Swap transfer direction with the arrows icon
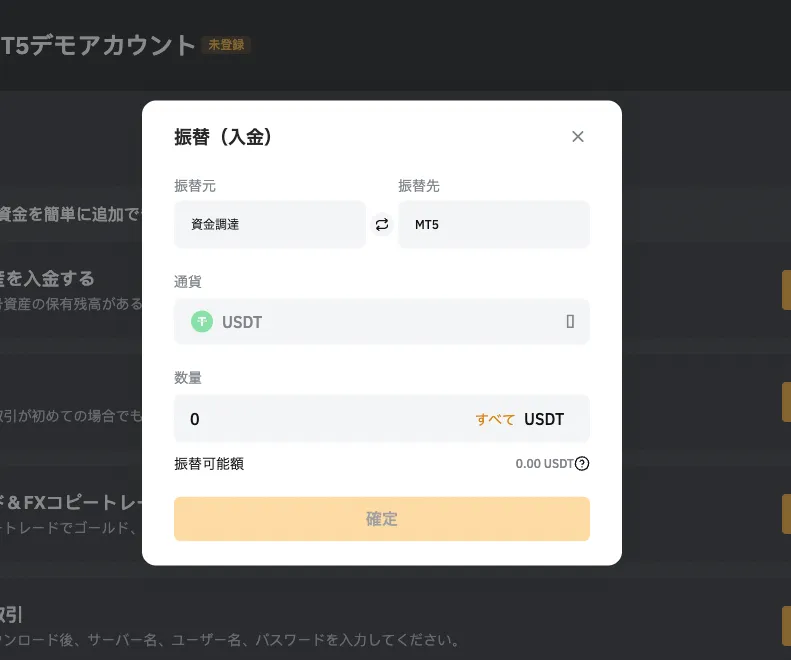Image resolution: width=791 pixels, height=660 pixels. 382,225
